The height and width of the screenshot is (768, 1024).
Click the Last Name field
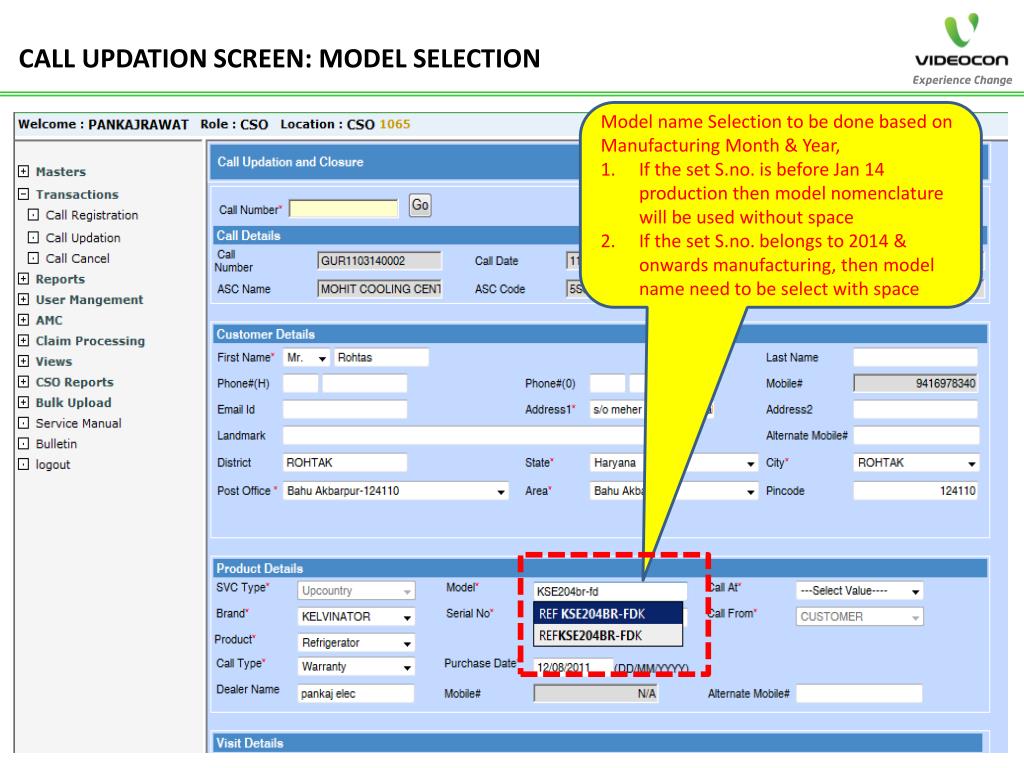[x=915, y=358]
